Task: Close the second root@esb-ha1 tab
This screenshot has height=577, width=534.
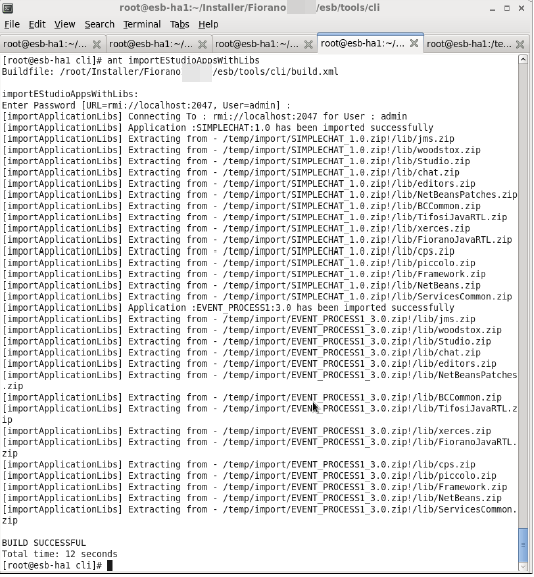Action: pyautogui.click(x=202, y=45)
